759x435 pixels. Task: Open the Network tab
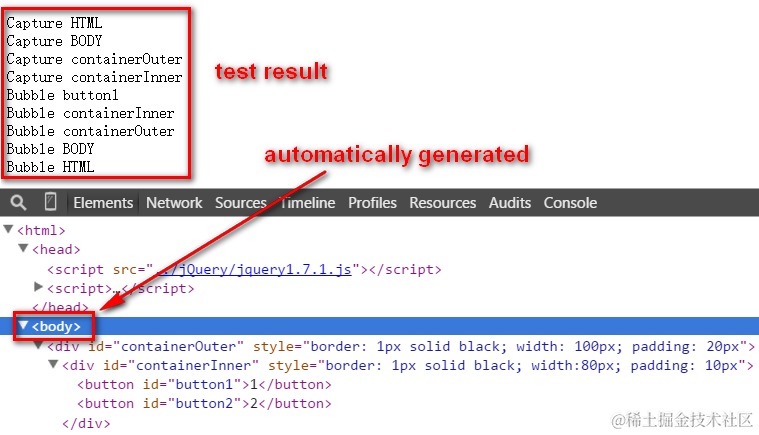[174, 203]
